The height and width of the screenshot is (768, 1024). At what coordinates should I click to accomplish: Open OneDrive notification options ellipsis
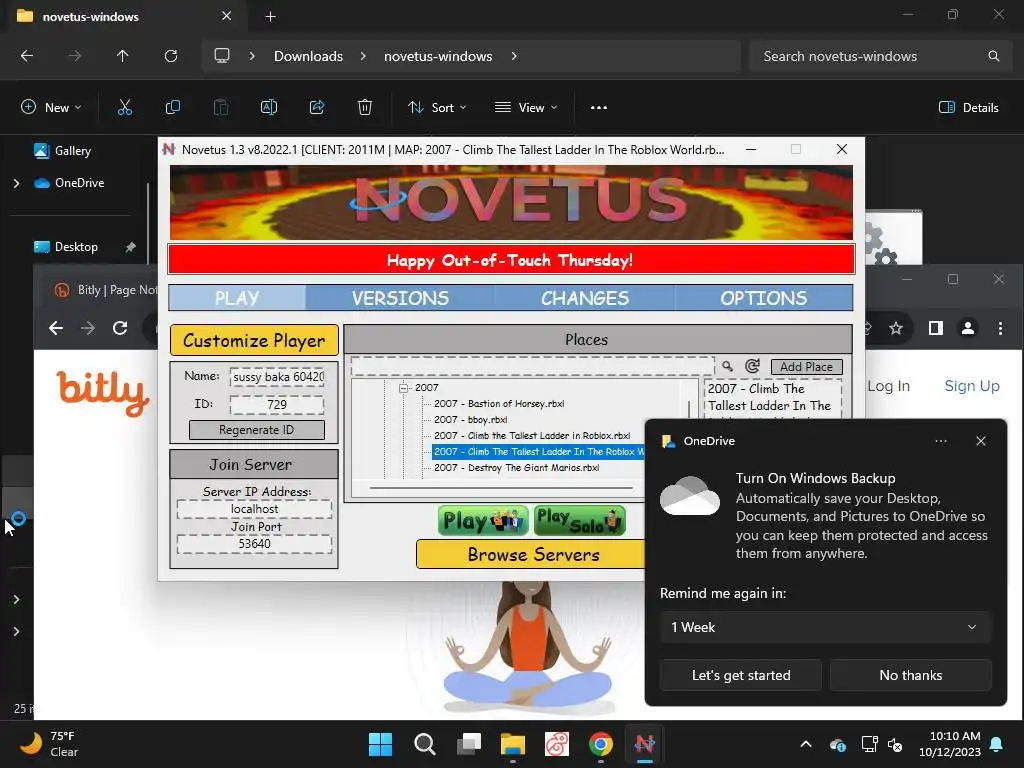coord(941,441)
